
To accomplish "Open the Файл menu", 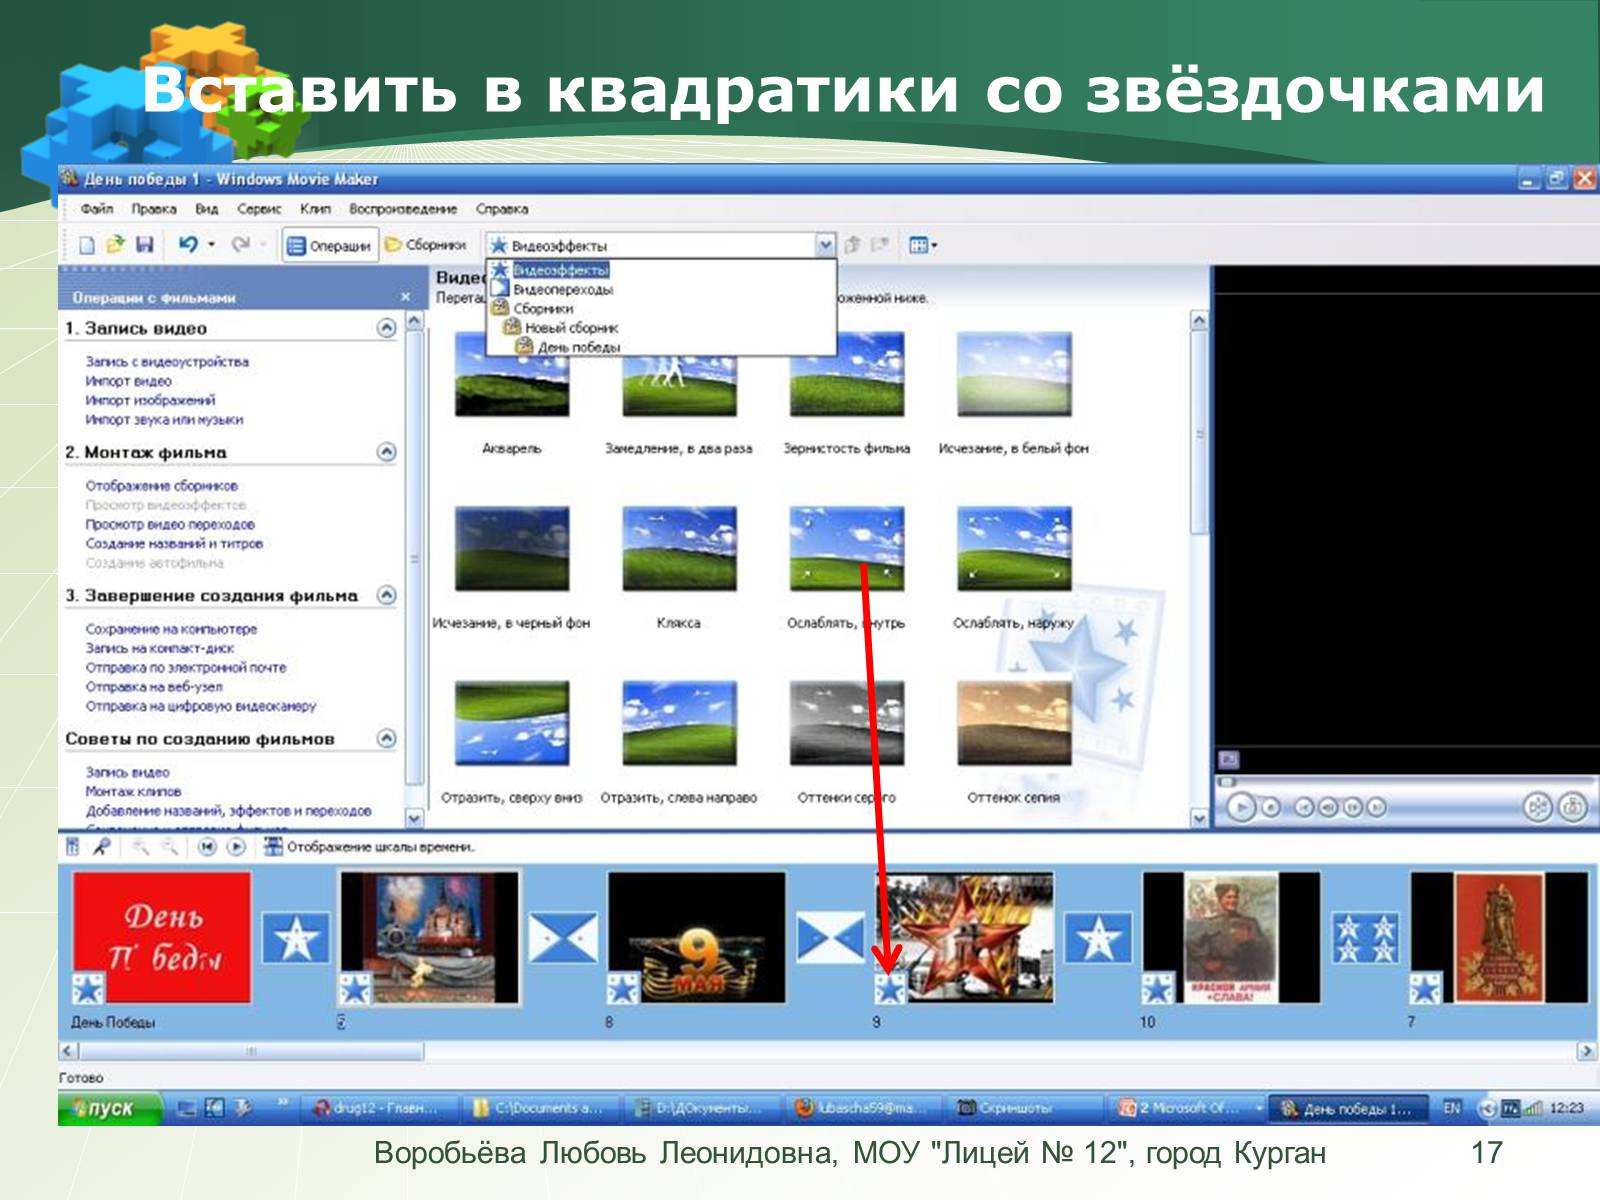I will (x=97, y=209).
